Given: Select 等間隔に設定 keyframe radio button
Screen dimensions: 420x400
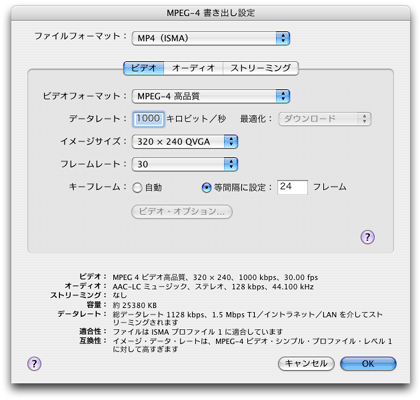Looking at the screenshot, I should coord(207,188).
